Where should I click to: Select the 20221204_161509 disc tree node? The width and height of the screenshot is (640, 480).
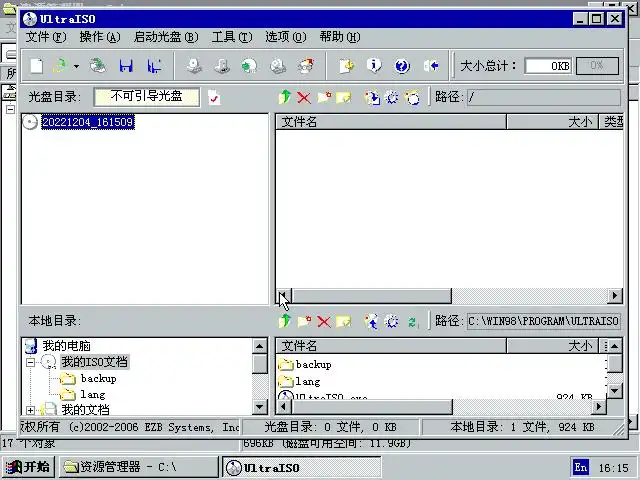point(88,122)
